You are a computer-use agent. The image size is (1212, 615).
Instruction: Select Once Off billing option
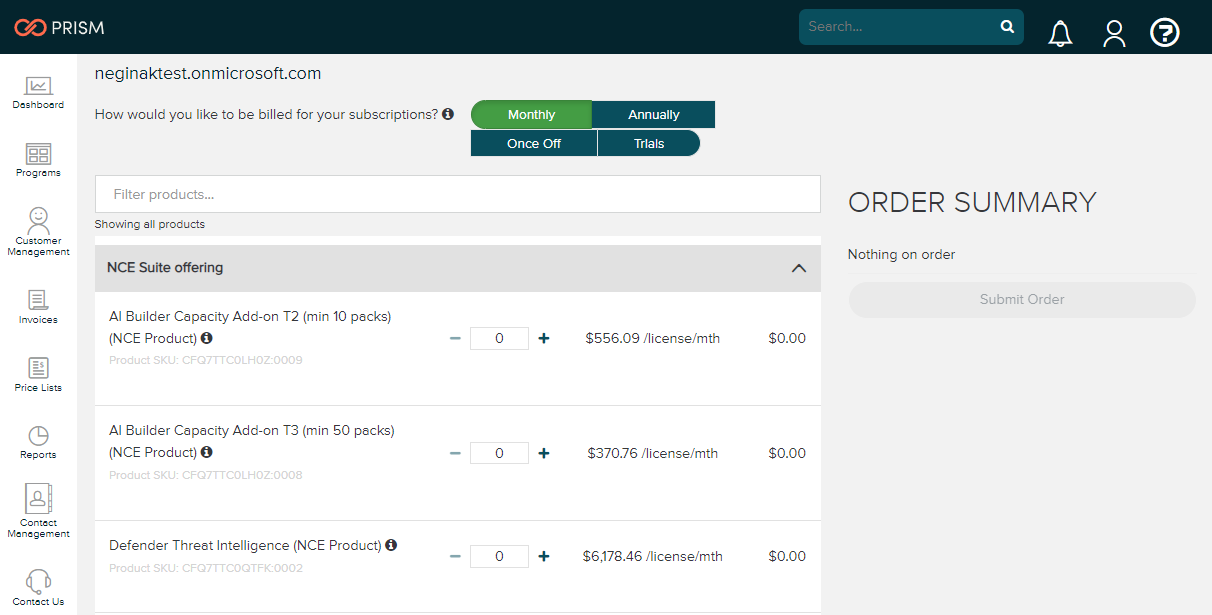(x=534, y=143)
